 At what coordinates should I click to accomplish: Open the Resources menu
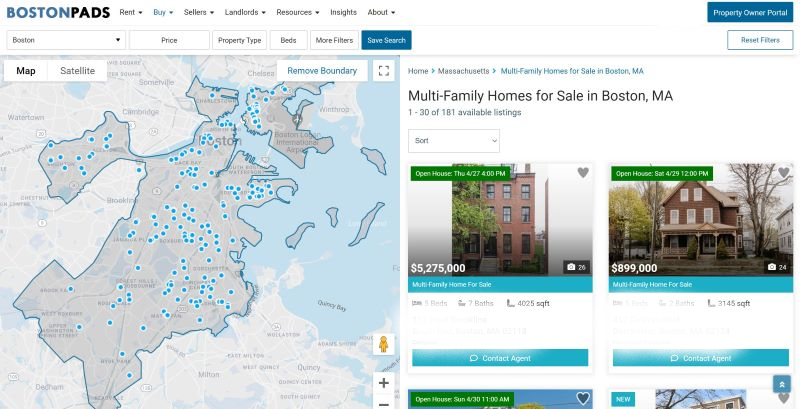[x=298, y=12]
